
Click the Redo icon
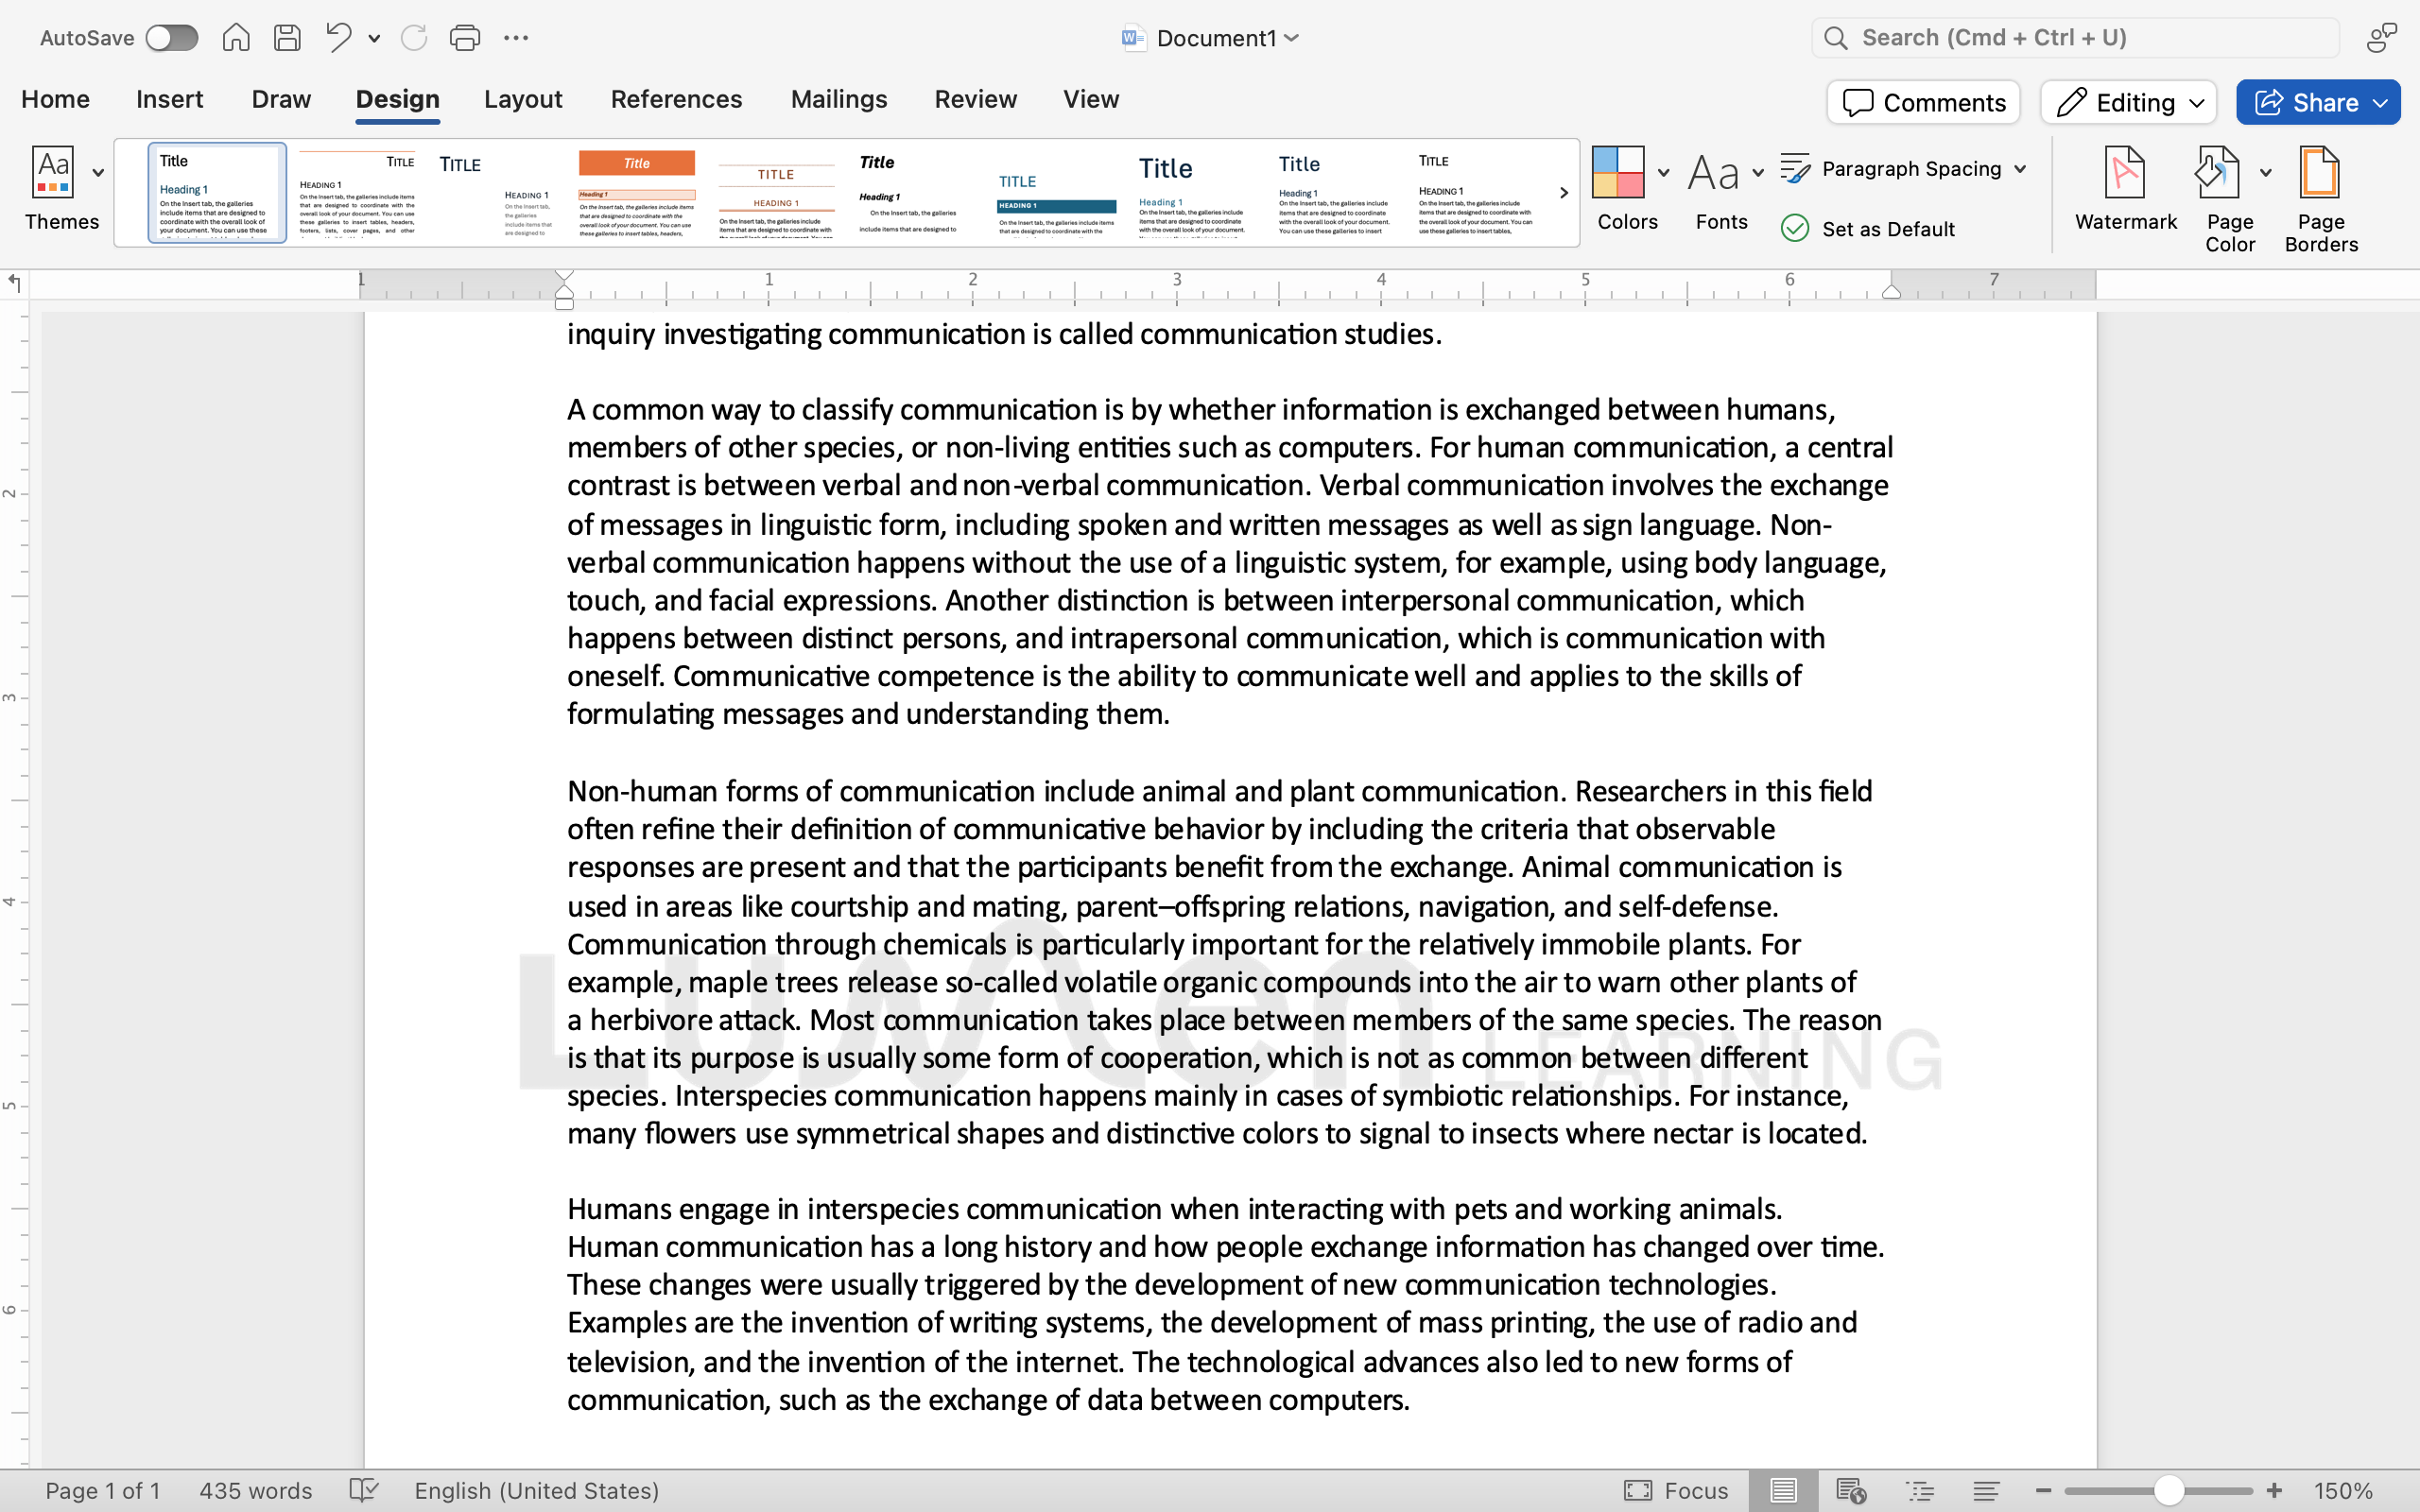413,38
